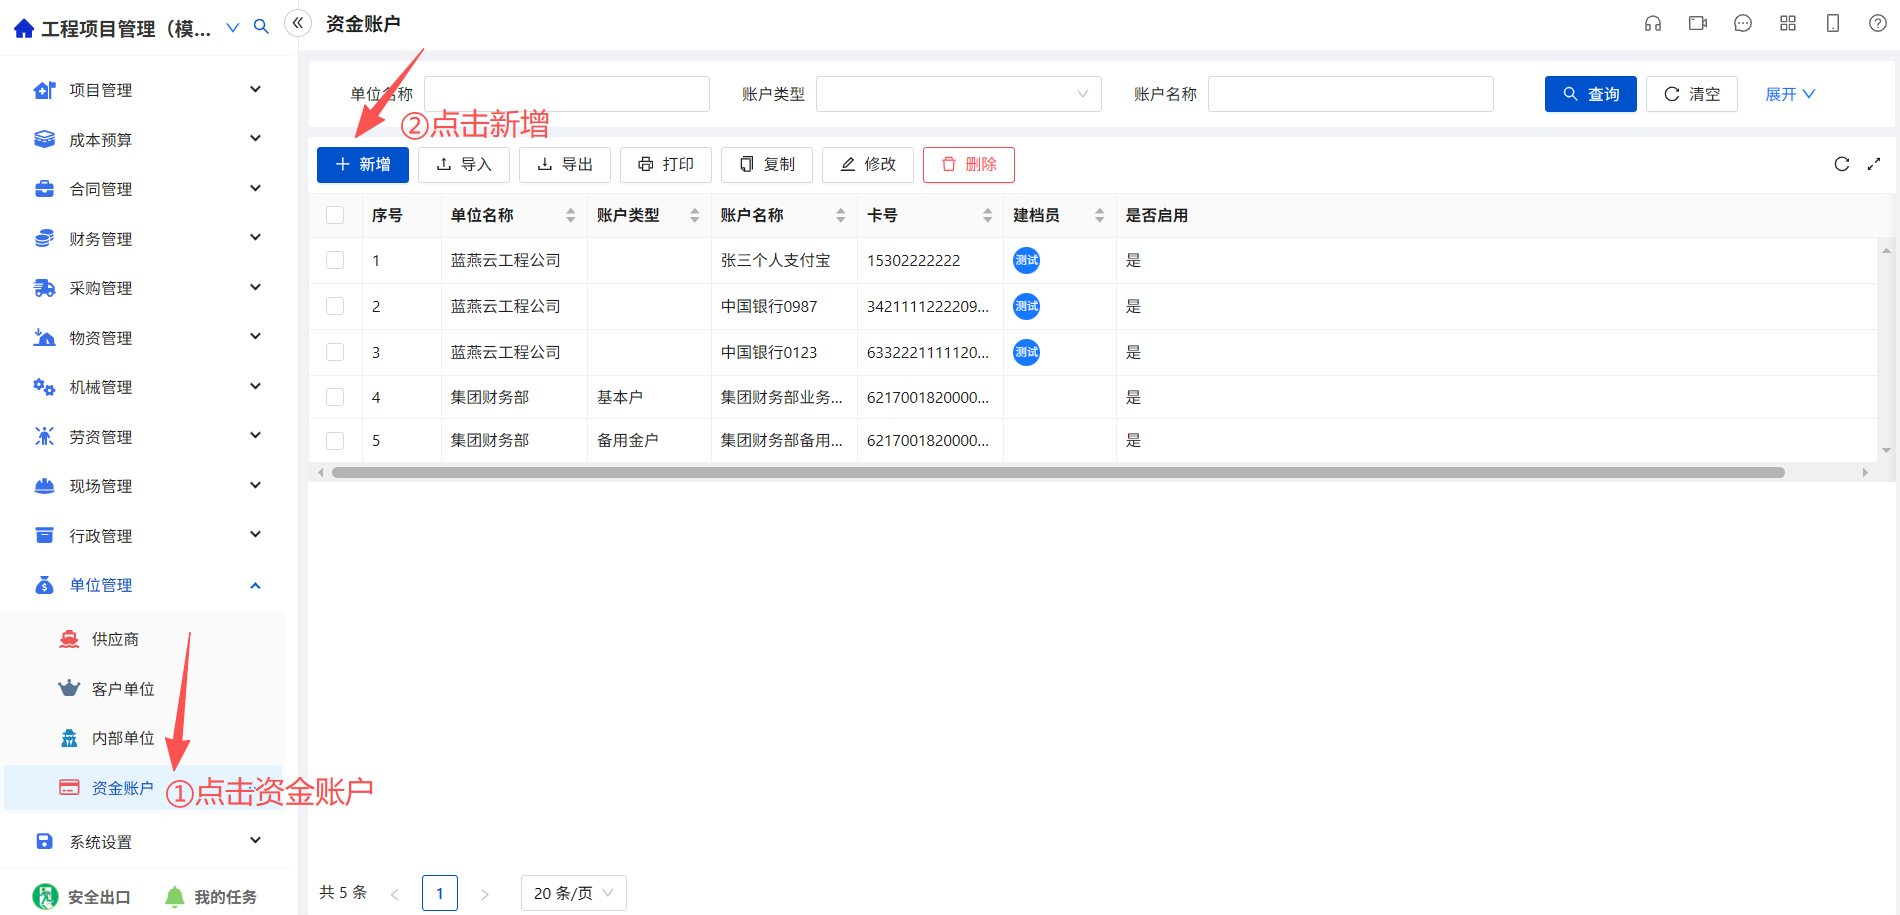Click the 内部单位 icon in sidebar
Viewport: 1900px width, 915px height.
(69, 738)
